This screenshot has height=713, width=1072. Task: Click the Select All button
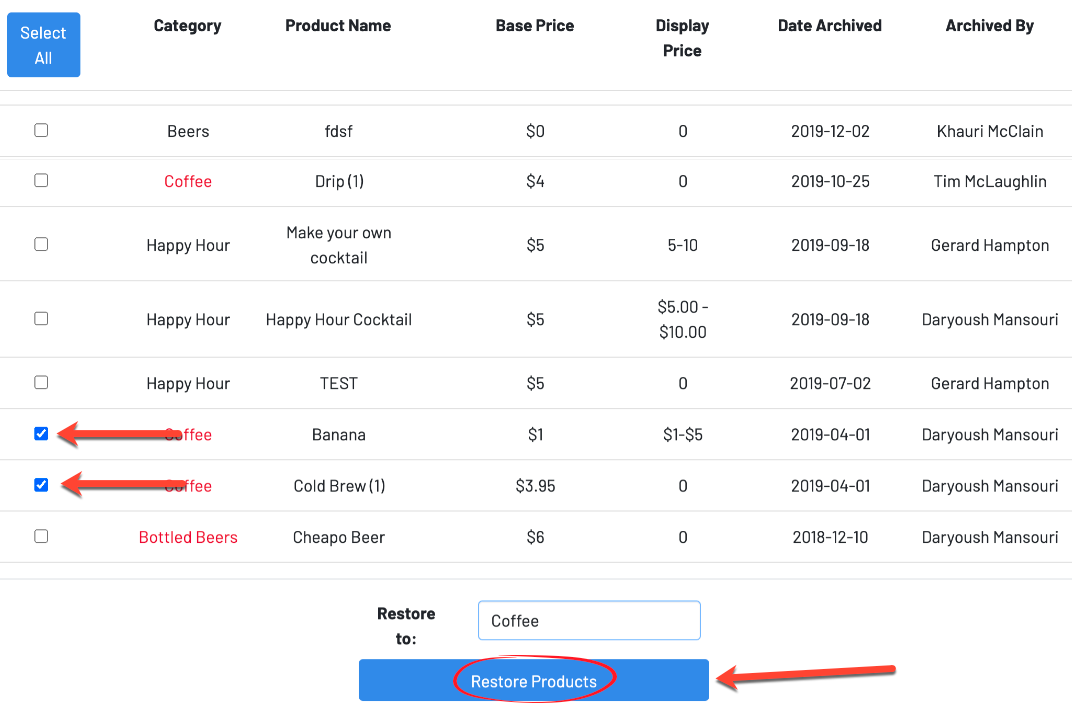[43, 45]
